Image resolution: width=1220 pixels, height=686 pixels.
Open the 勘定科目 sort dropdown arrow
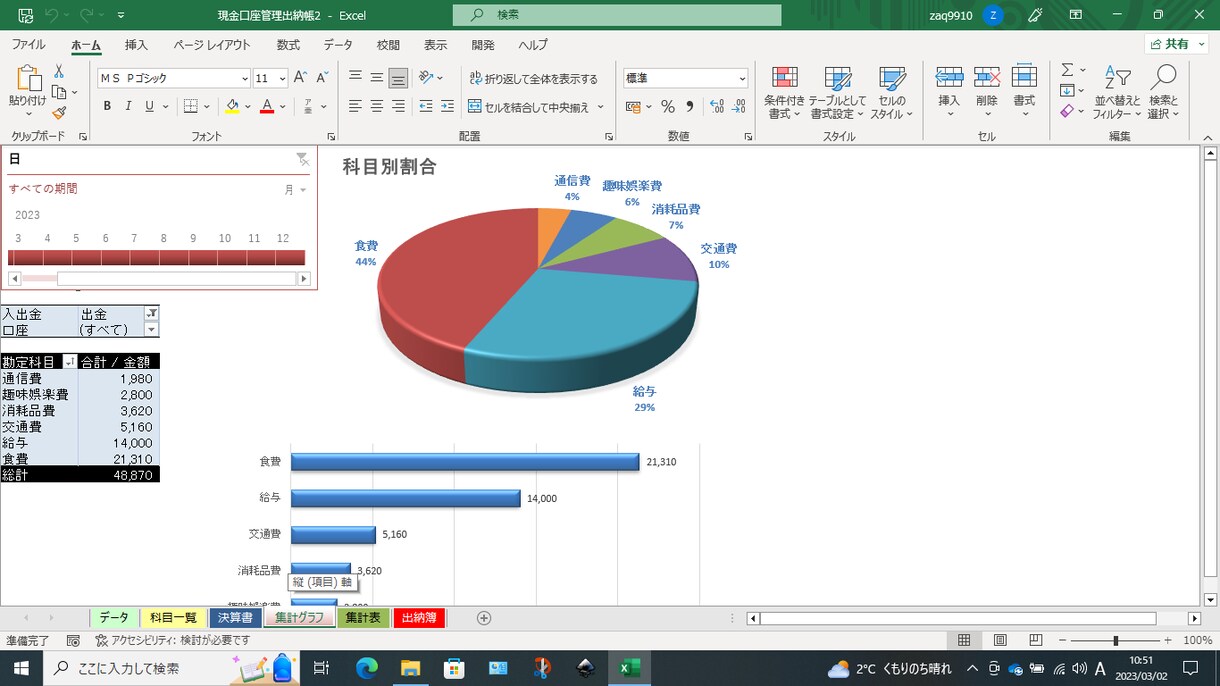click(x=69, y=362)
